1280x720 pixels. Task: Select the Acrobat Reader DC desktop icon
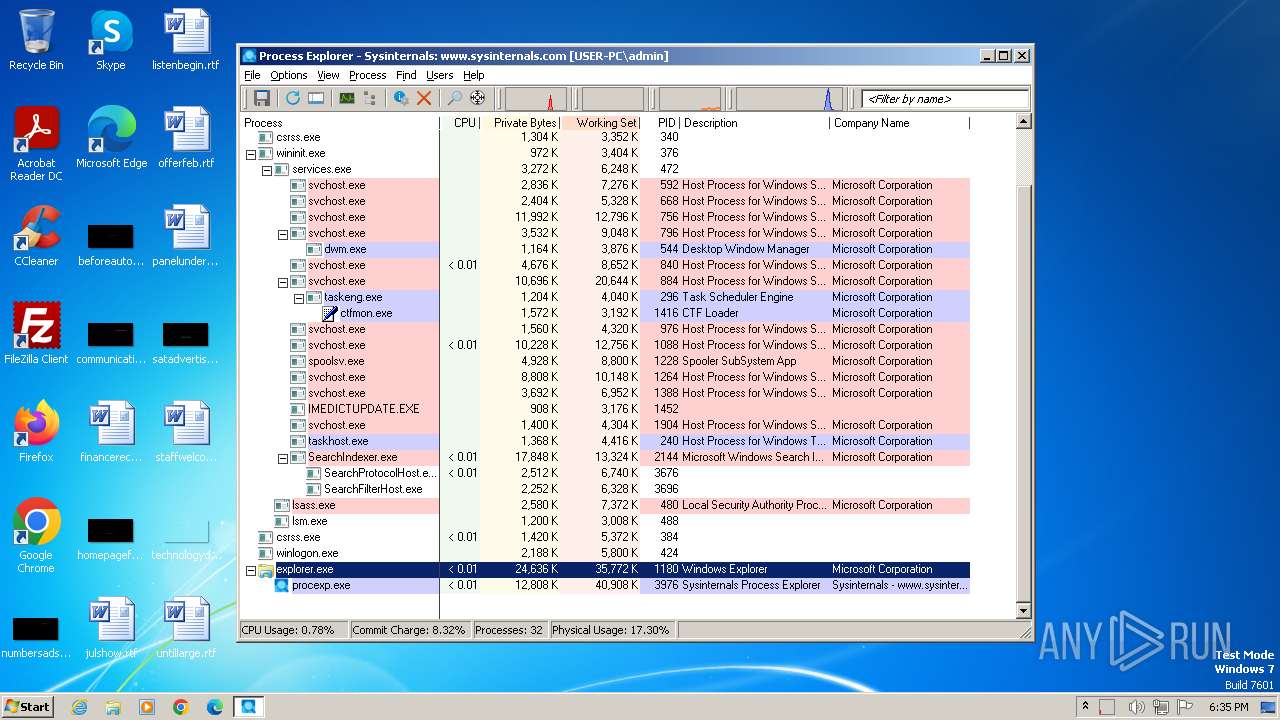tap(36, 144)
